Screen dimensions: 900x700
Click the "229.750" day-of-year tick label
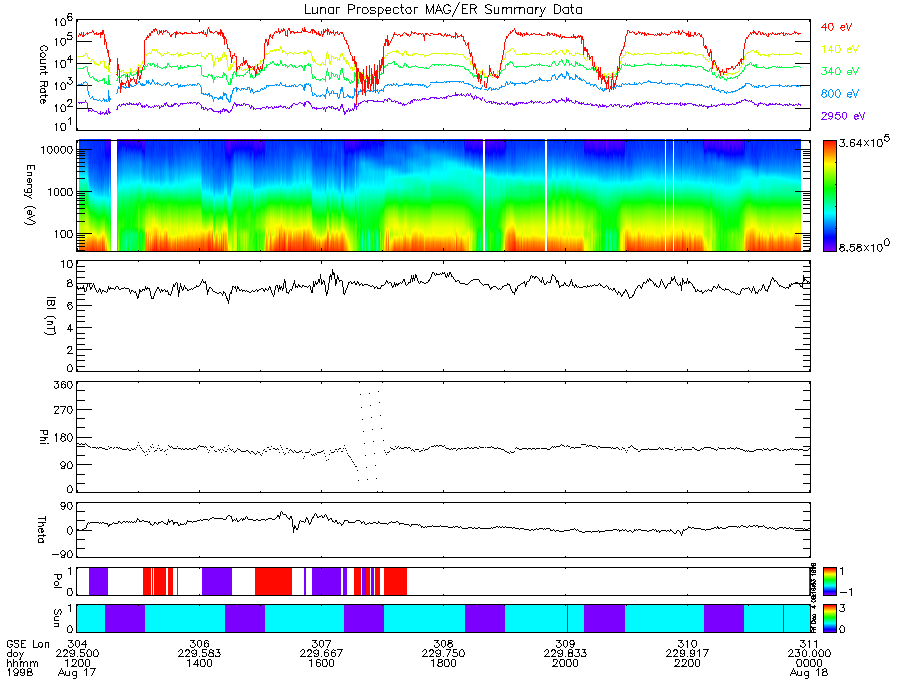(x=443, y=654)
